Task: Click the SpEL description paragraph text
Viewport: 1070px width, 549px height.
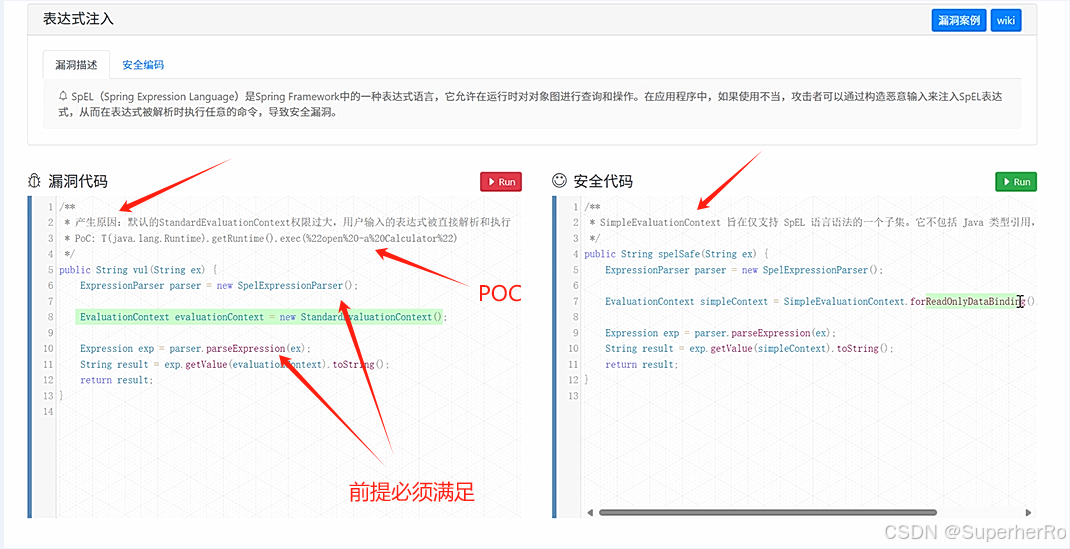Action: [530, 104]
